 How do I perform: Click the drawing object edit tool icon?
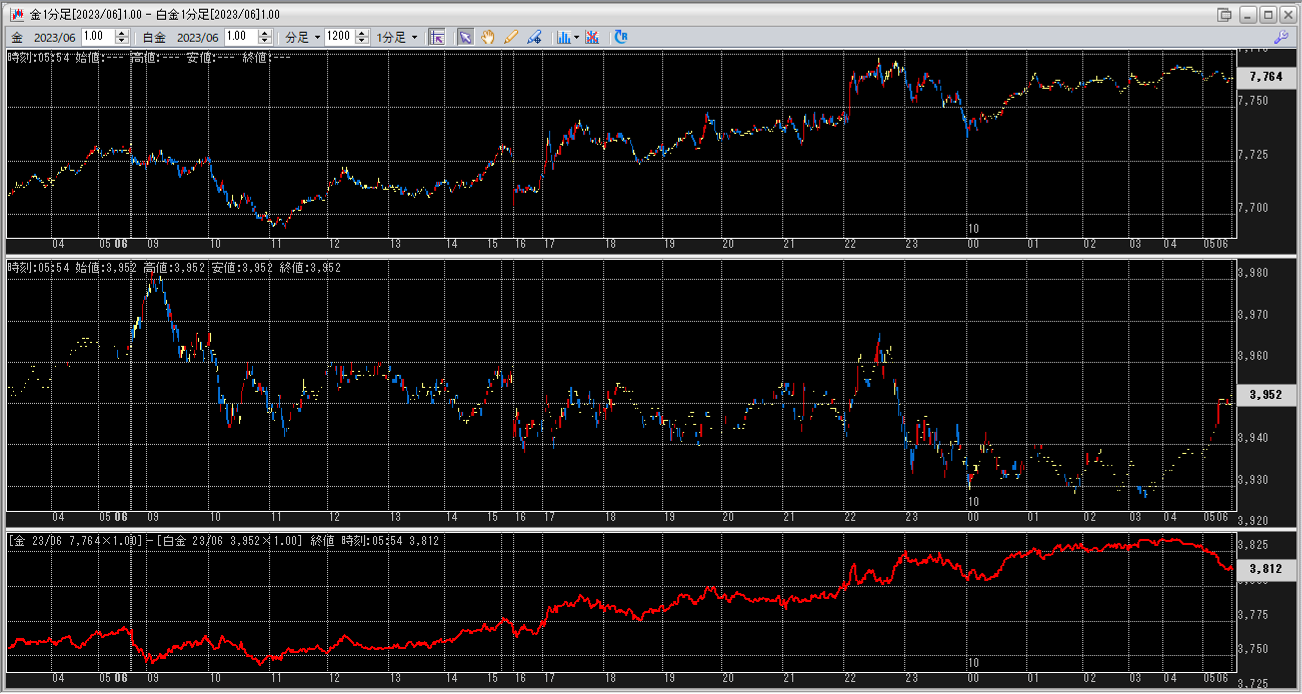point(534,37)
